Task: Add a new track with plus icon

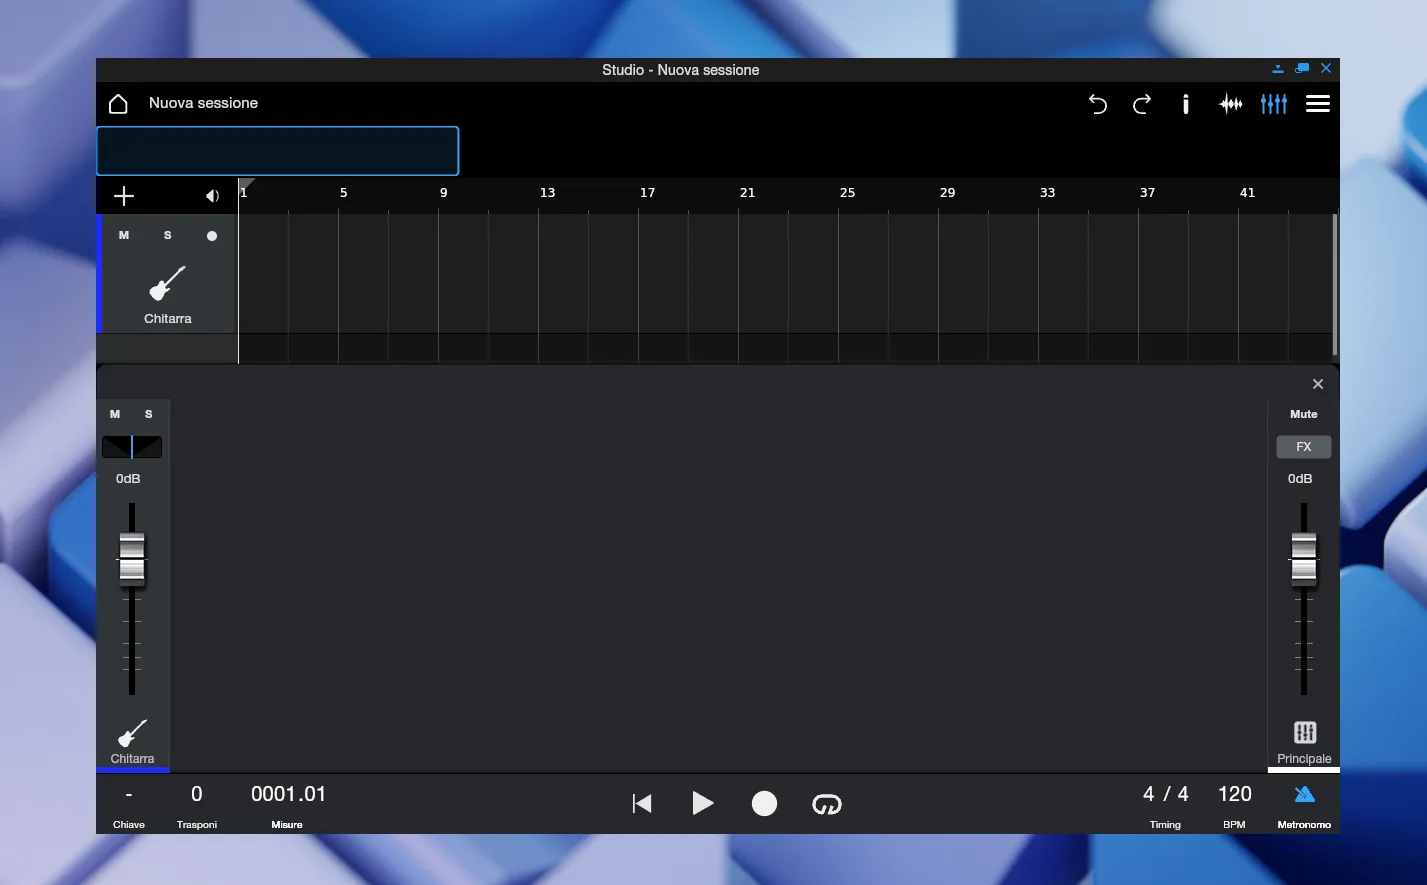Action: pyautogui.click(x=124, y=196)
